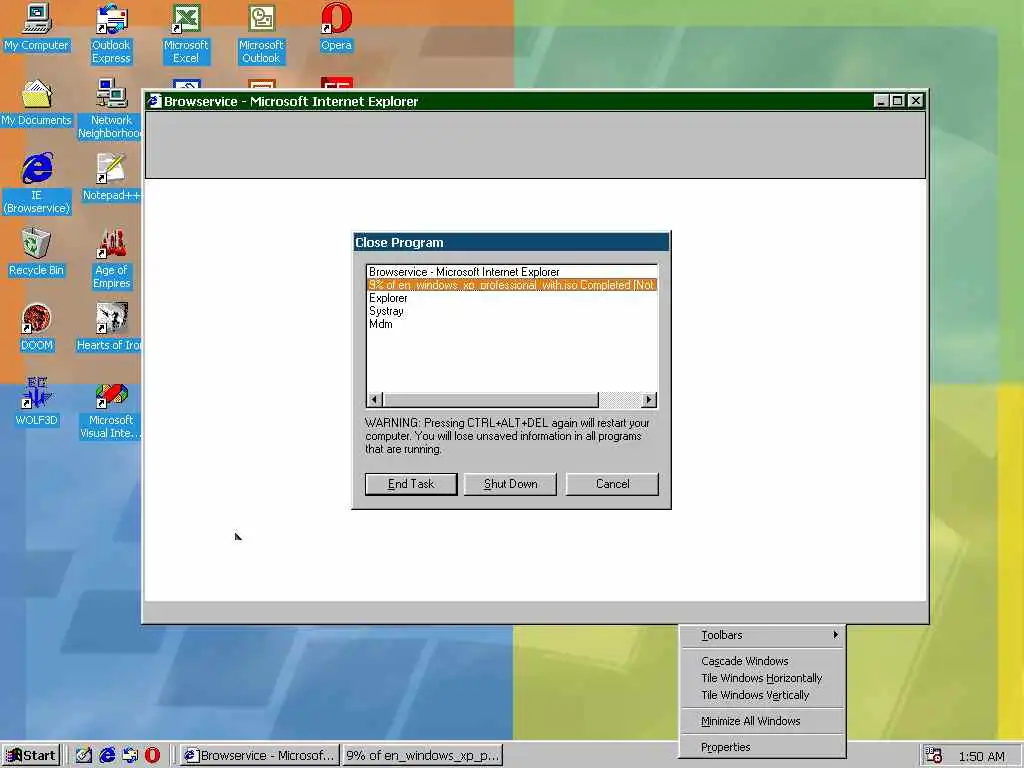Select Recycle Bin desktop icon
The image size is (1024, 768).
(37, 253)
